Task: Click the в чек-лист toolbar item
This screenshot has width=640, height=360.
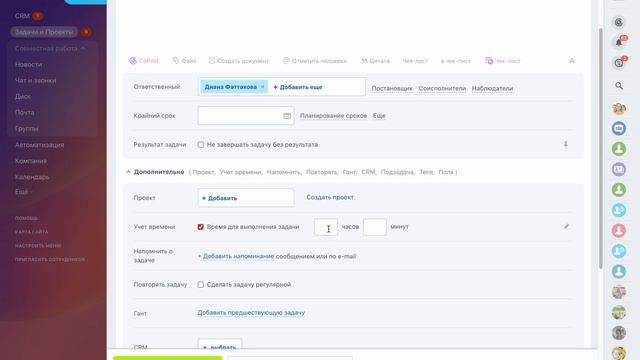Action: point(456,61)
